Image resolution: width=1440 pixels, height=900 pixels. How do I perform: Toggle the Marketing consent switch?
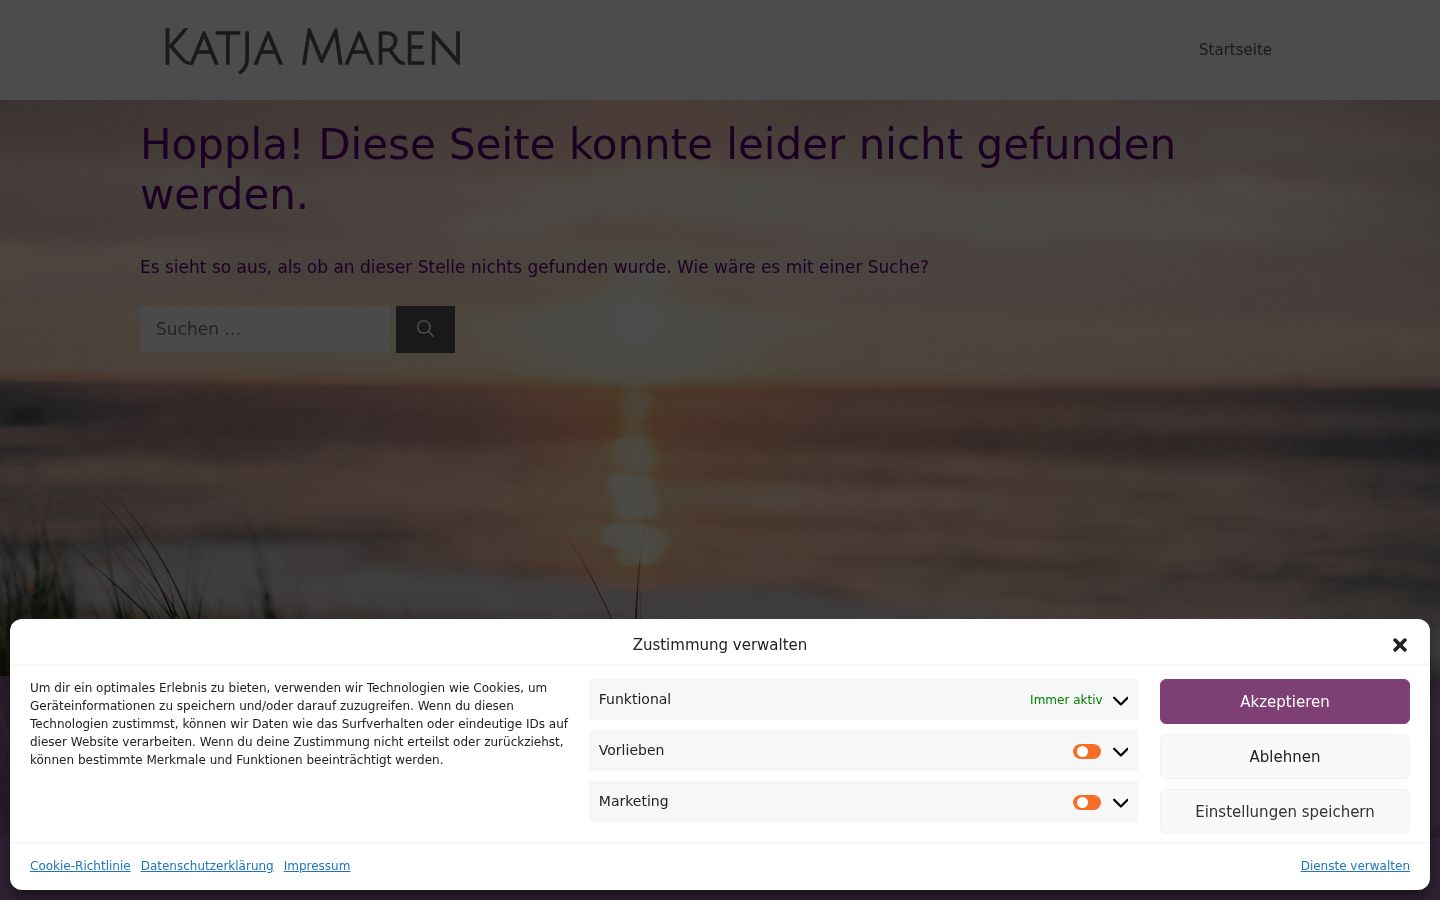click(1087, 802)
